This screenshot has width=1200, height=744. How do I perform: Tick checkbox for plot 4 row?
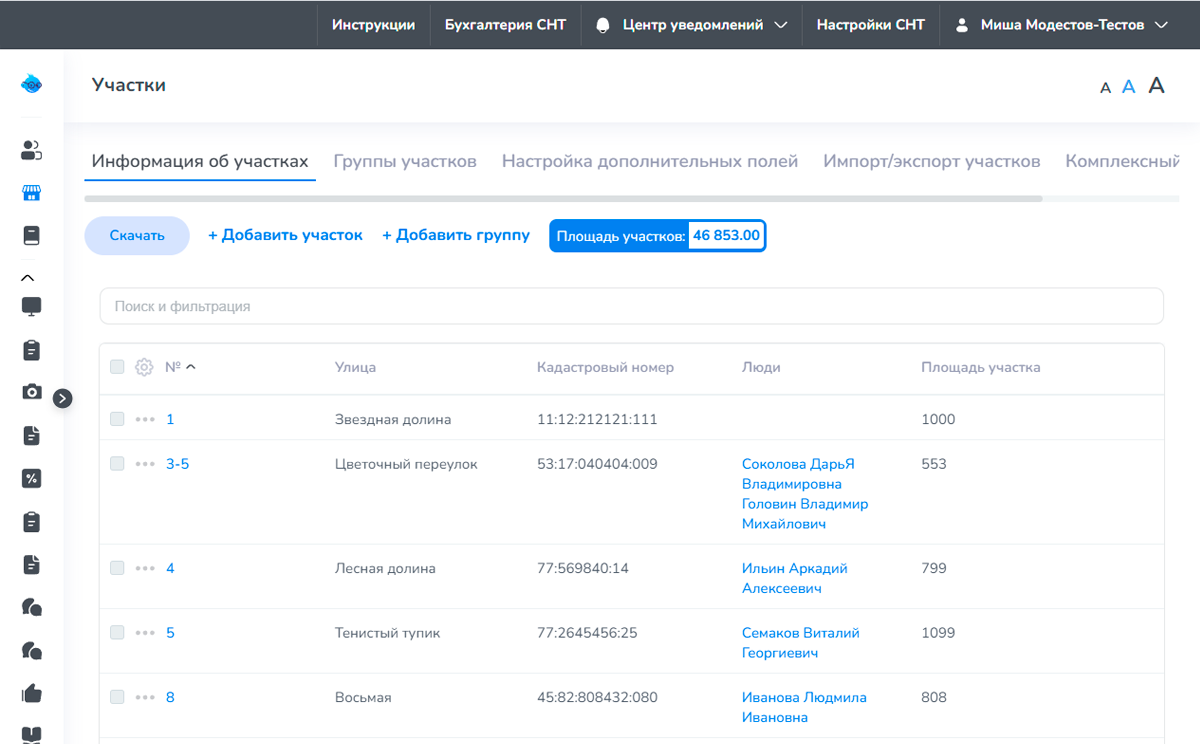coord(117,568)
